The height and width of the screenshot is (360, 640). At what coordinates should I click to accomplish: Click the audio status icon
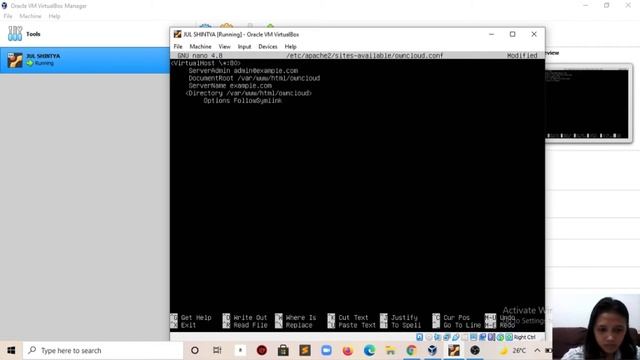coord(437,337)
